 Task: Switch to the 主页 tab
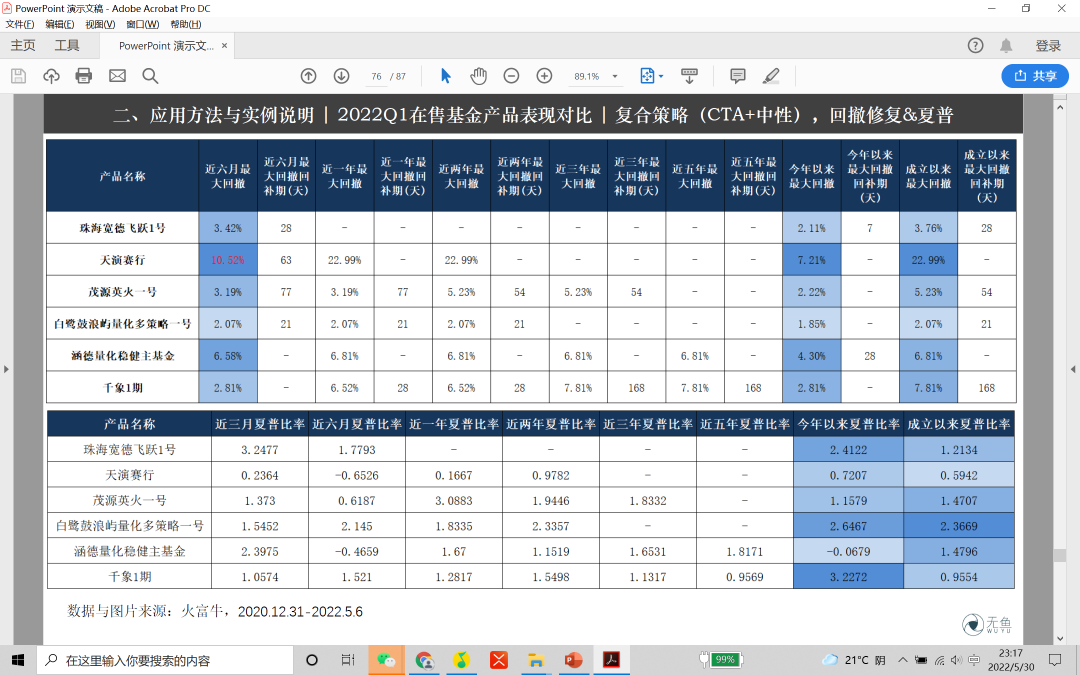coord(23,45)
